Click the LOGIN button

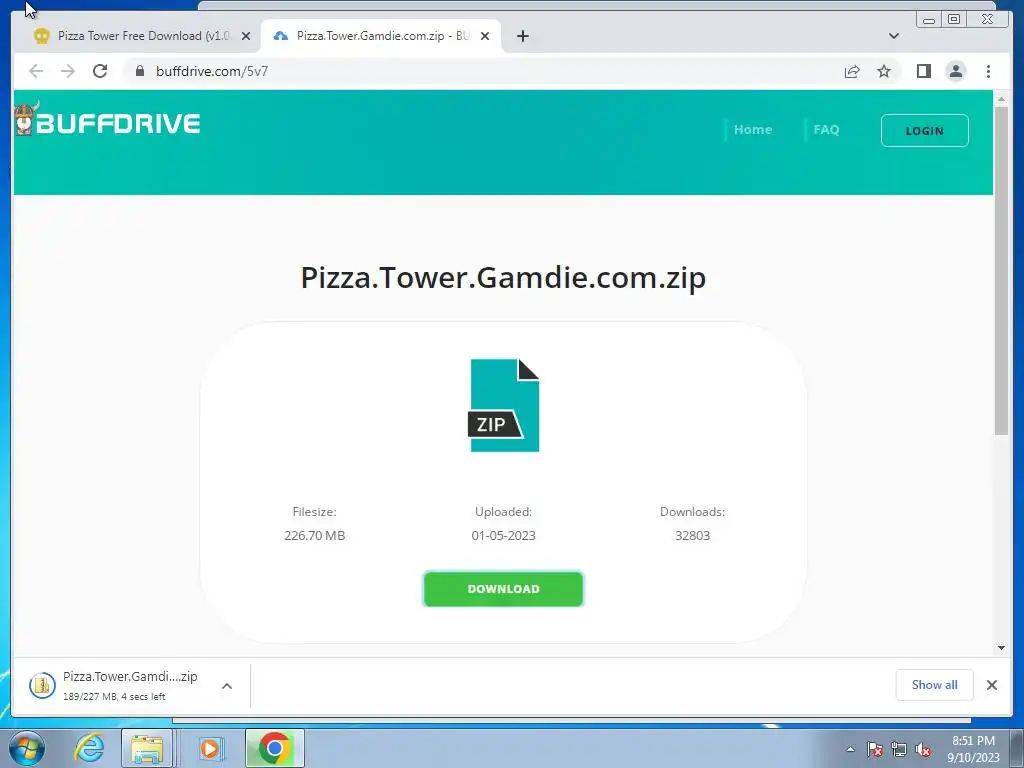tap(924, 131)
